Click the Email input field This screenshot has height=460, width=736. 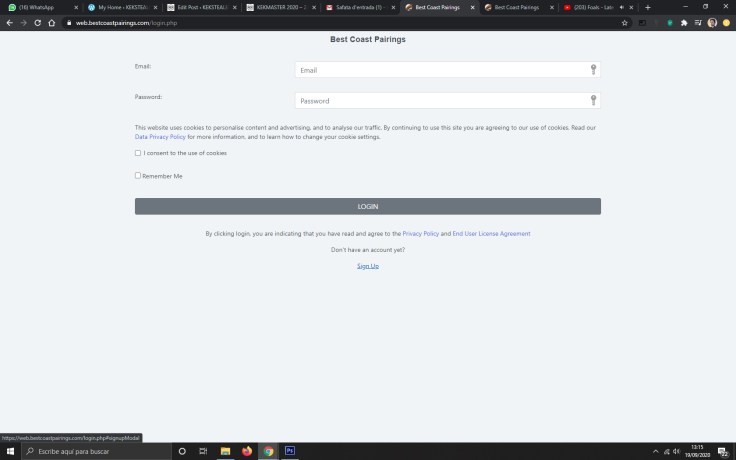click(x=440, y=70)
